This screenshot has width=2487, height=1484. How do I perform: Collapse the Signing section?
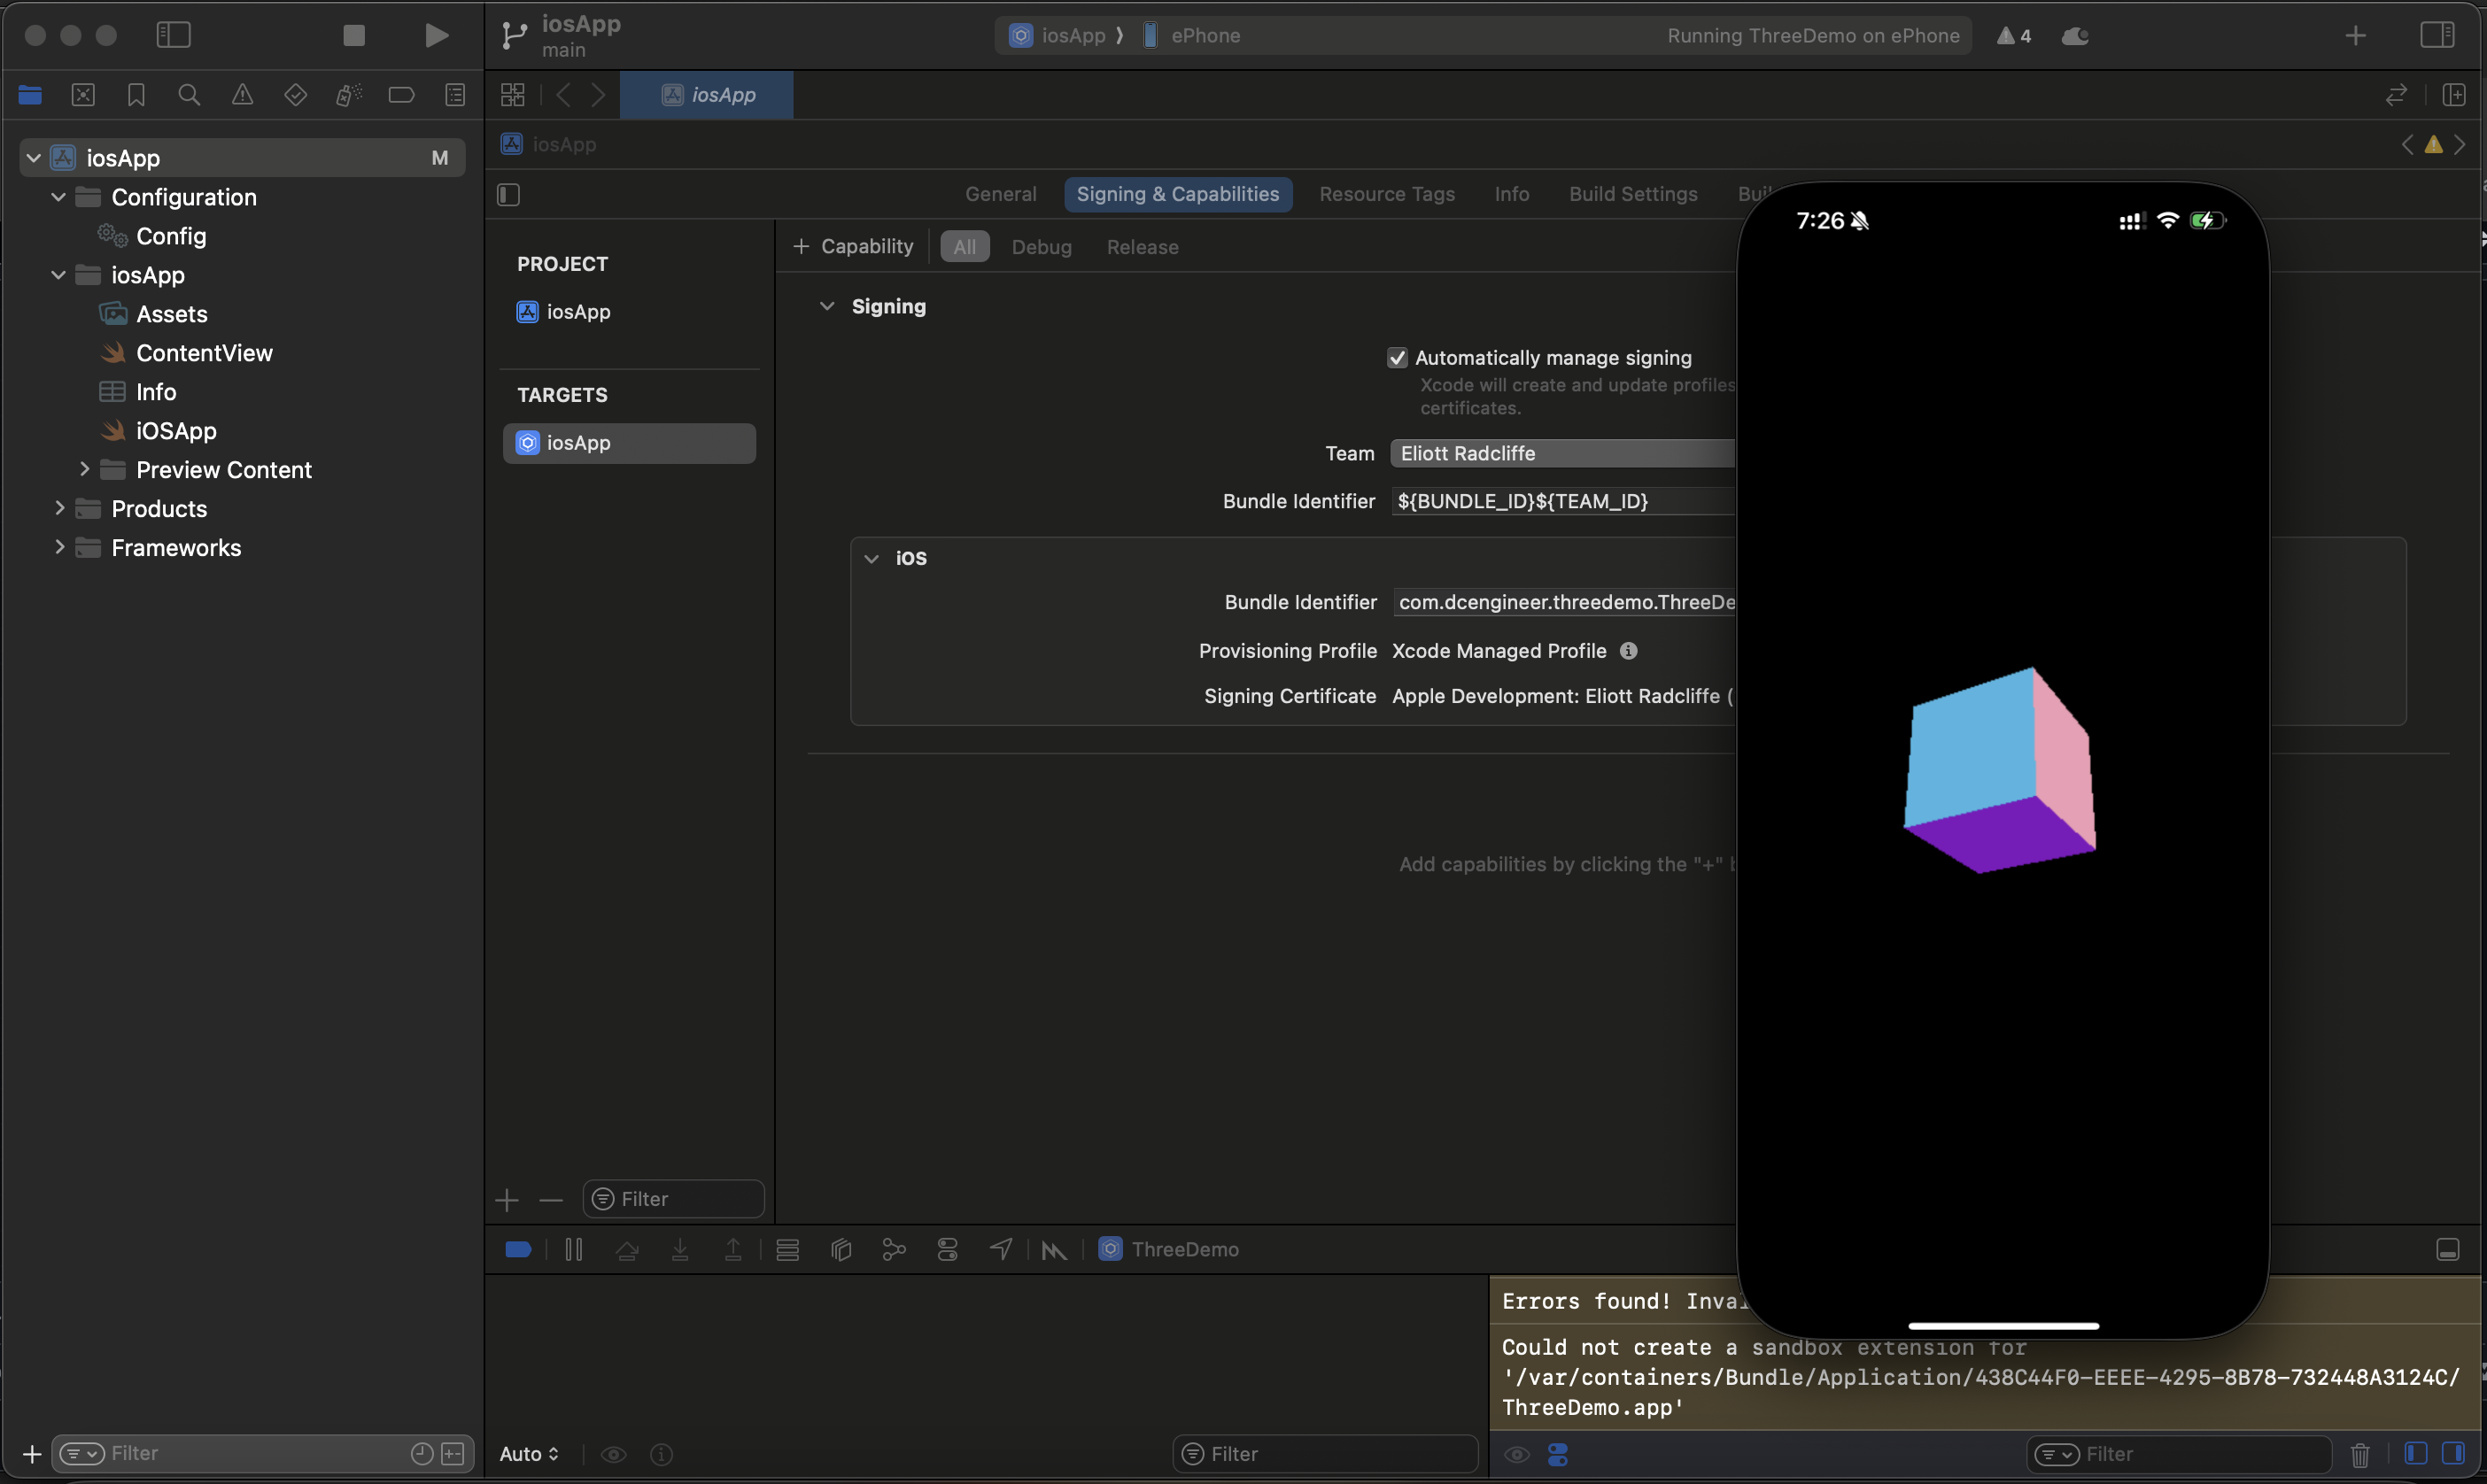pos(827,306)
